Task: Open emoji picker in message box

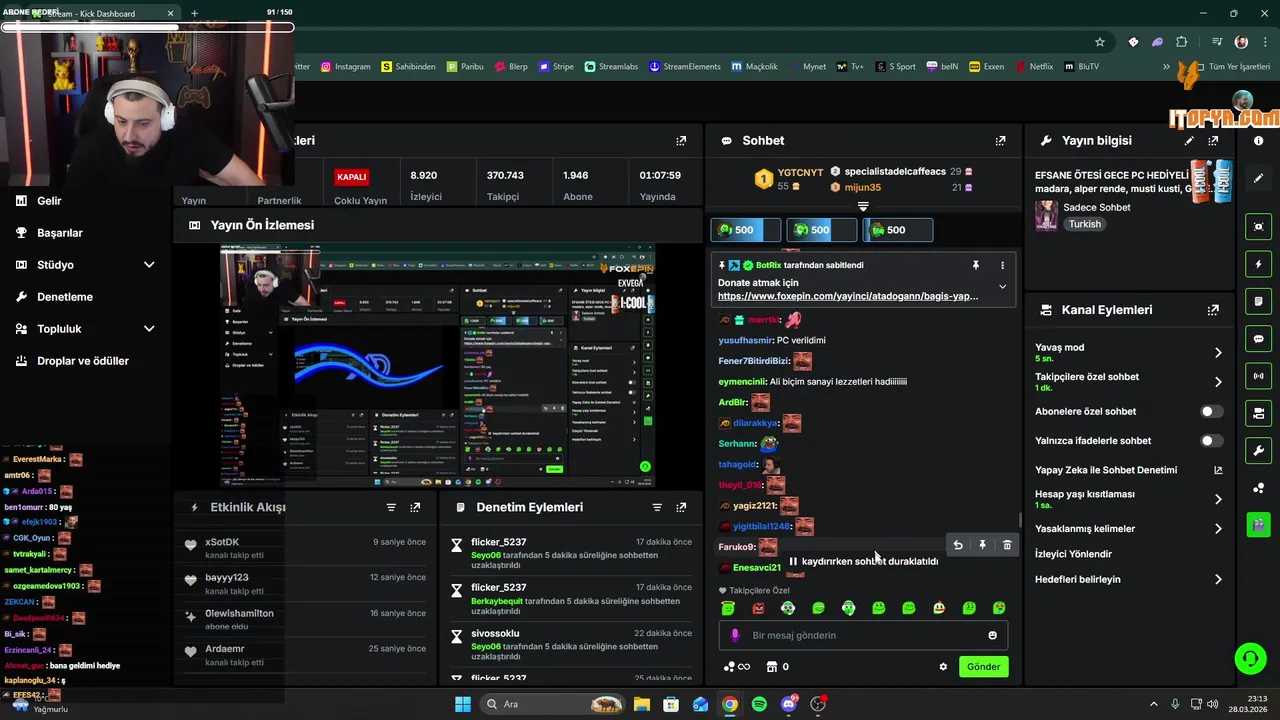Action: tap(992, 635)
